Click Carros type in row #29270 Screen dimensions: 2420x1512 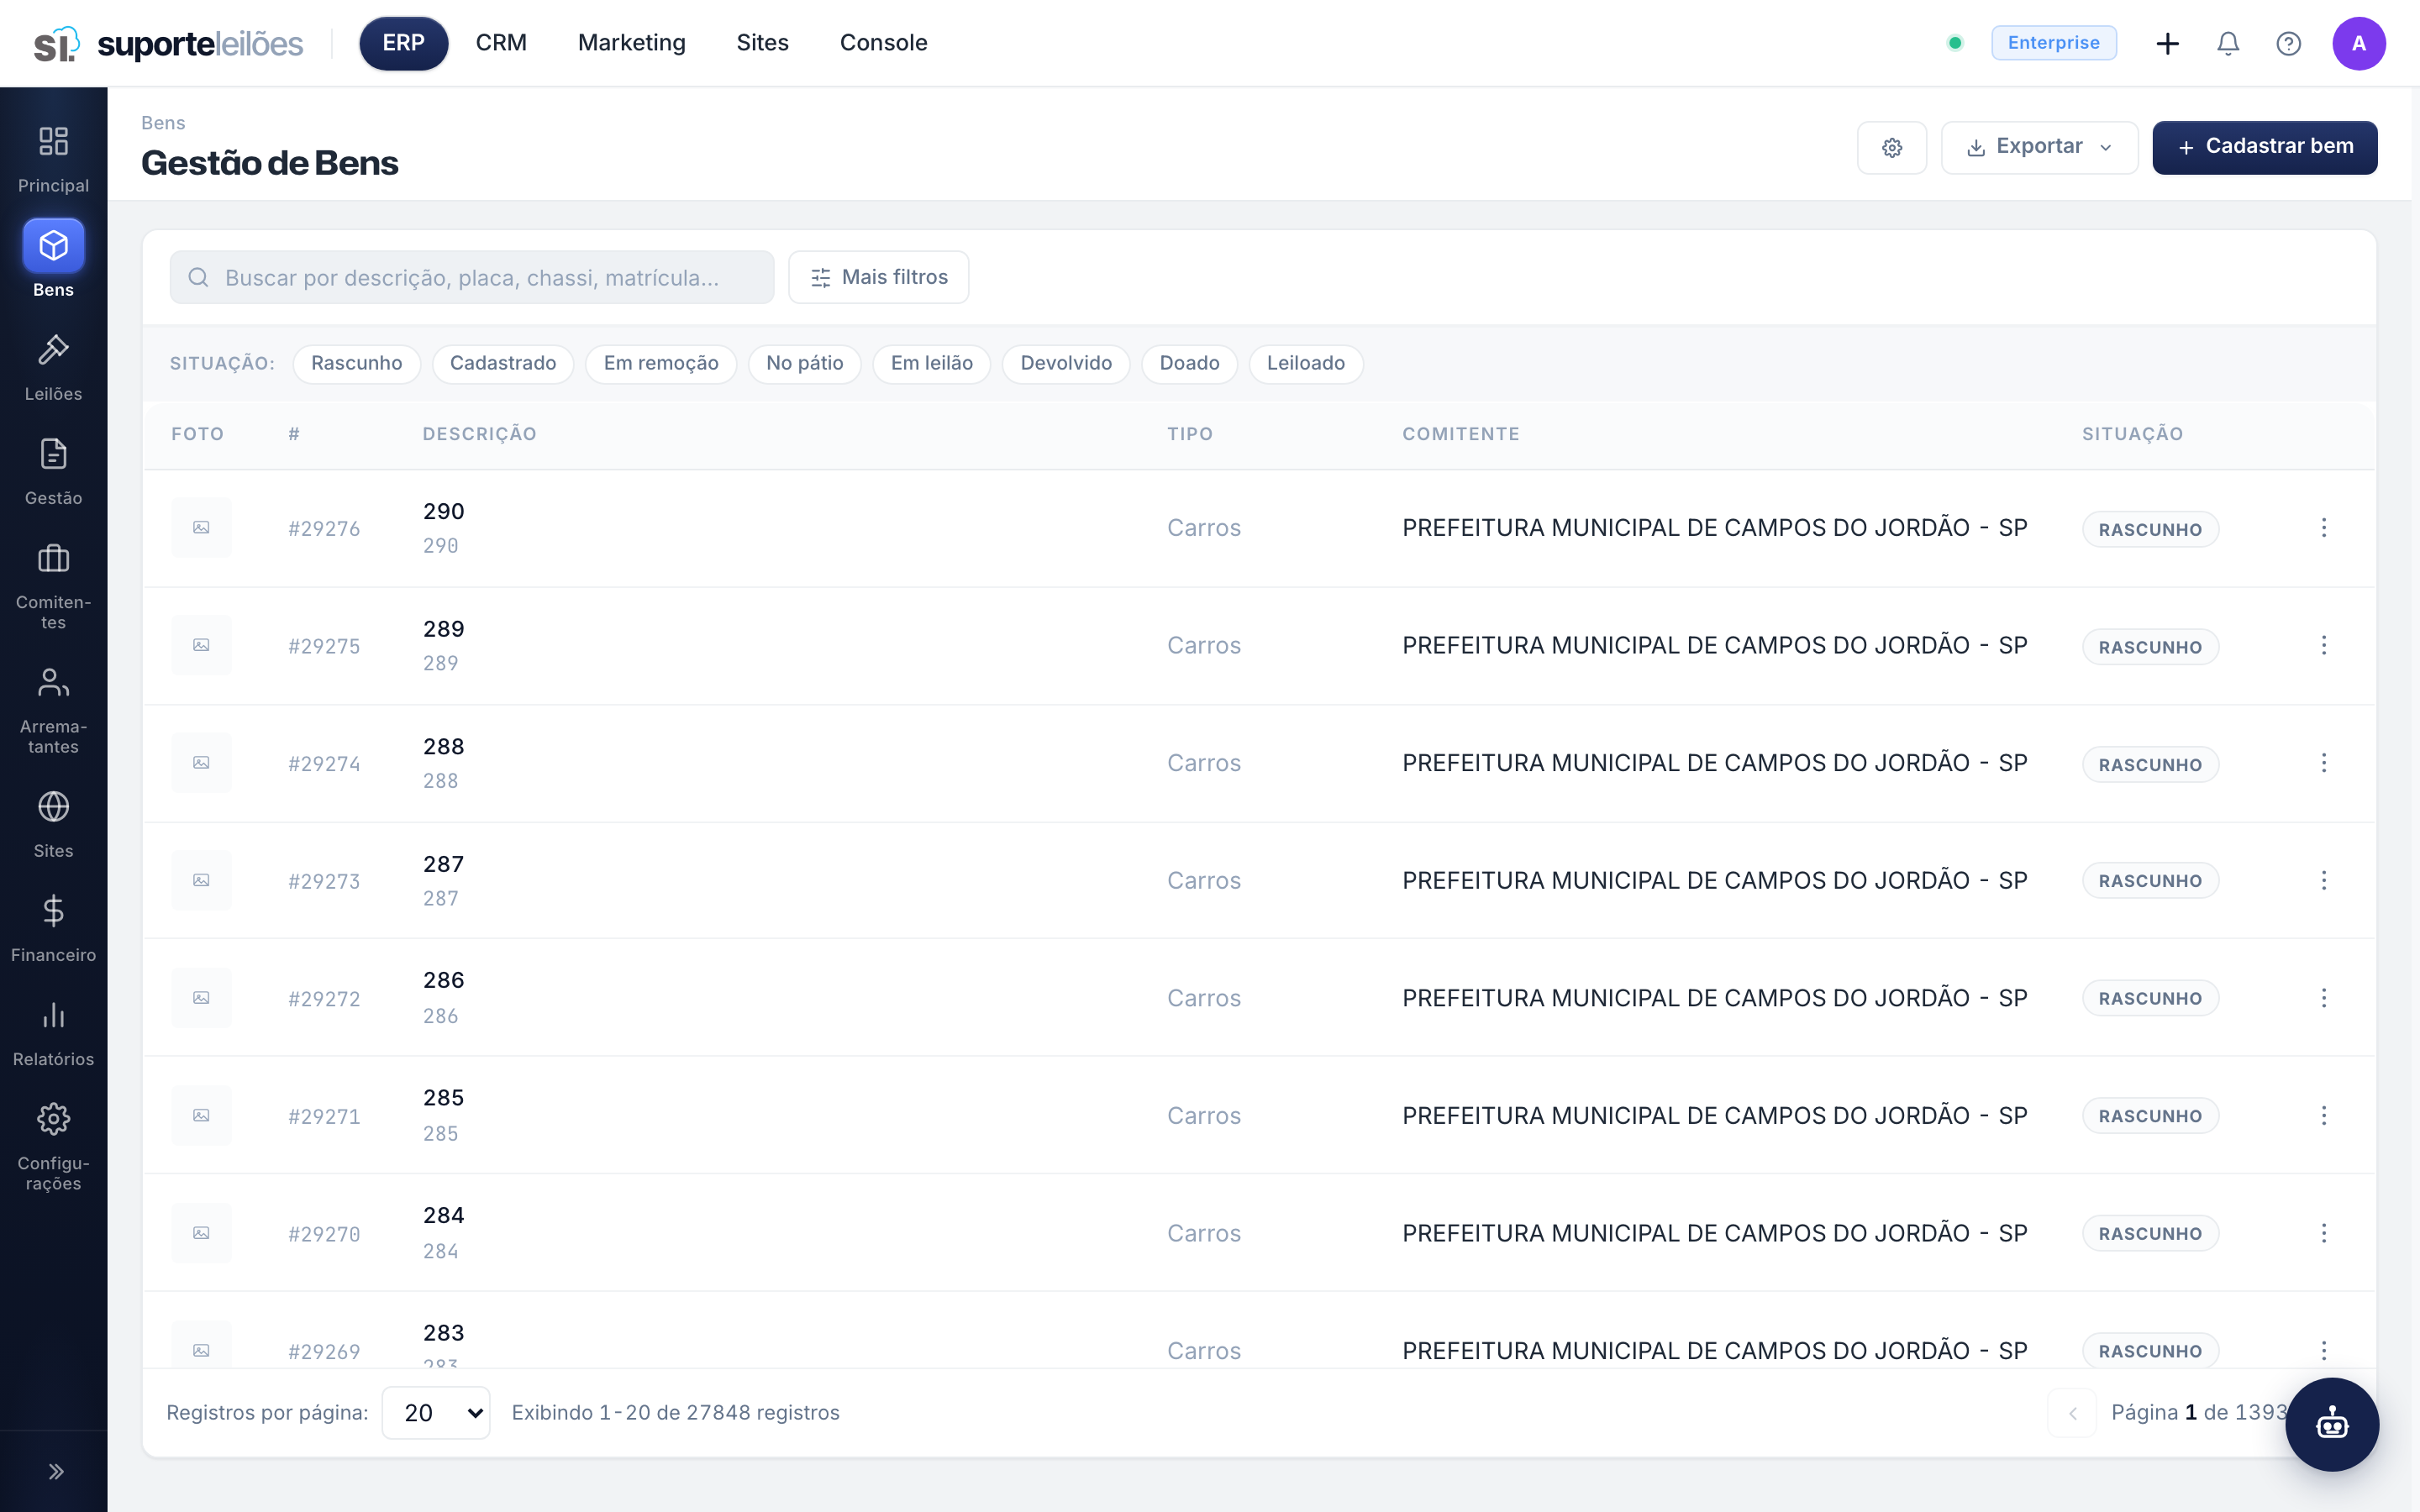[1203, 1233]
